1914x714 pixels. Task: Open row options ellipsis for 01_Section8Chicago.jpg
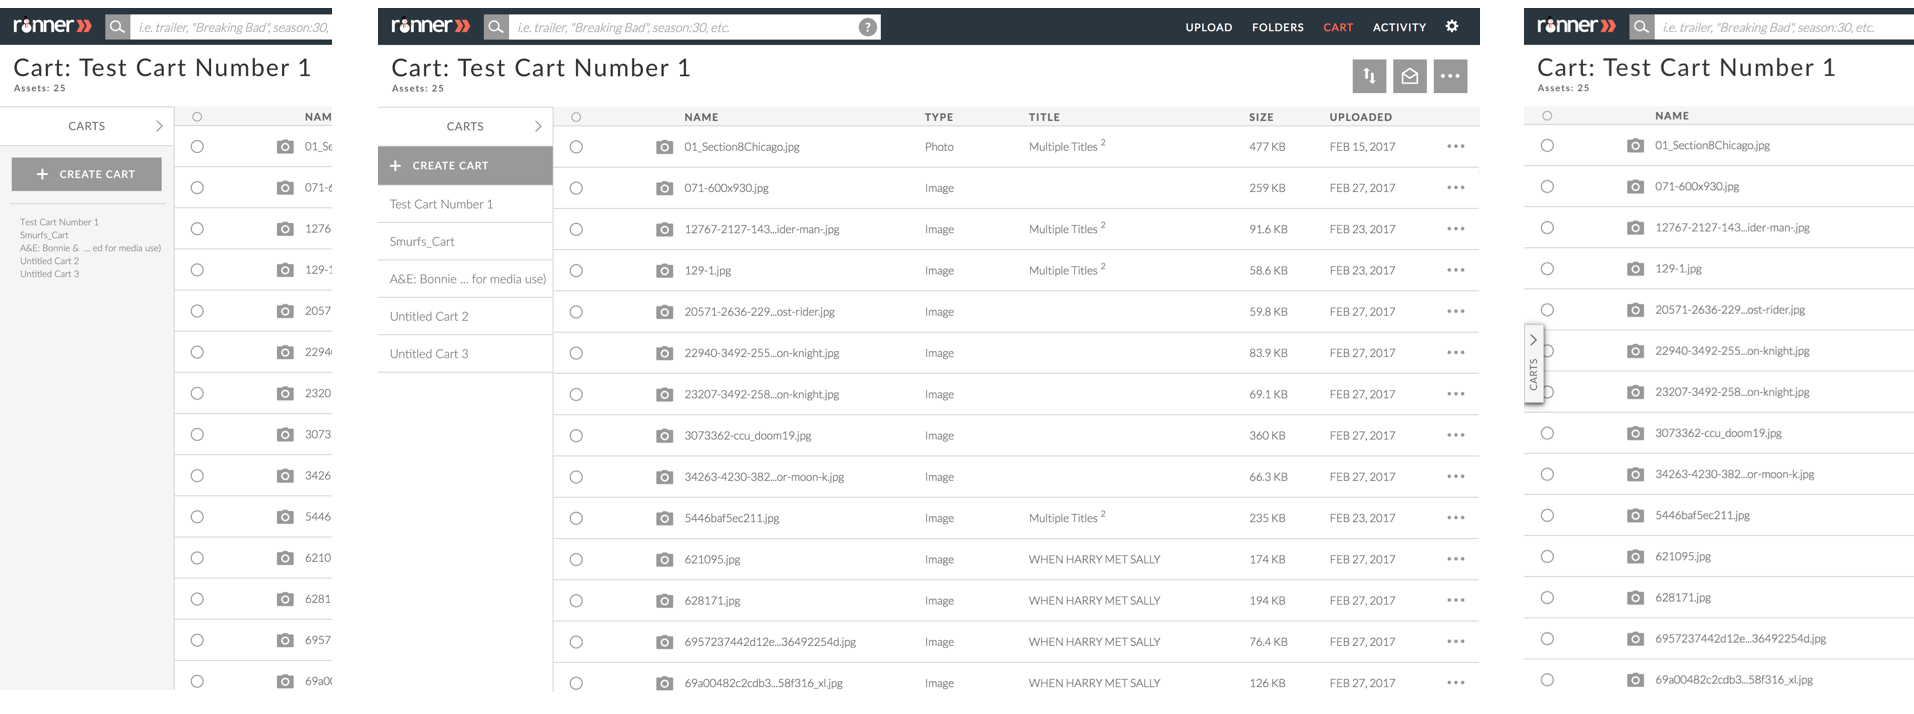pos(1456,147)
